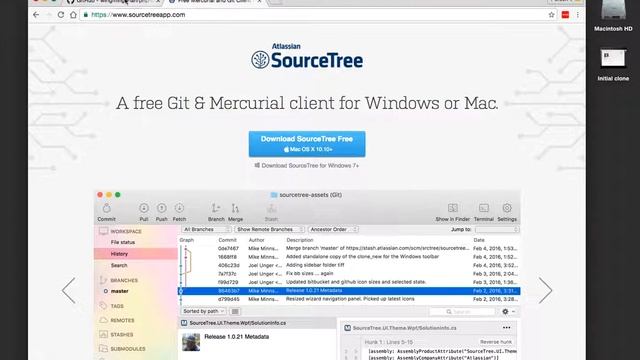Select History in the sidebar

click(x=119, y=254)
